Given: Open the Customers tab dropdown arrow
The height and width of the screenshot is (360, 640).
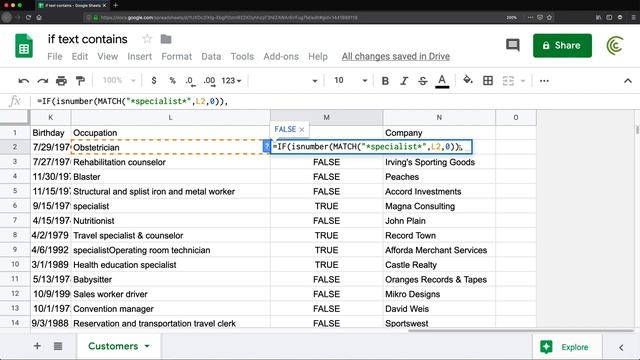Looking at the screenshot, I should tap(147, 346).
